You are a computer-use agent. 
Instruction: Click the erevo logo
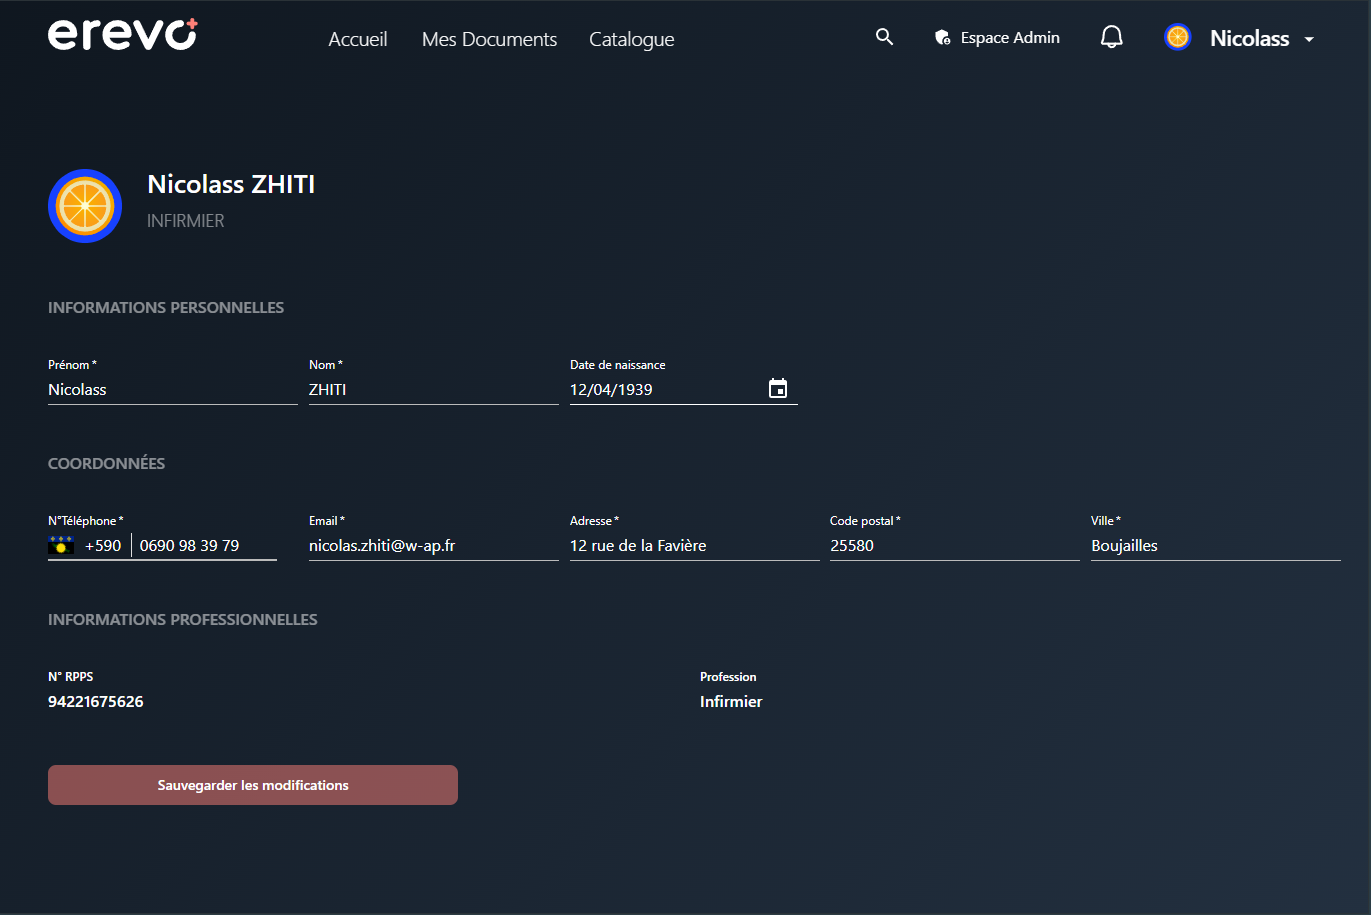tap(123, 35)
